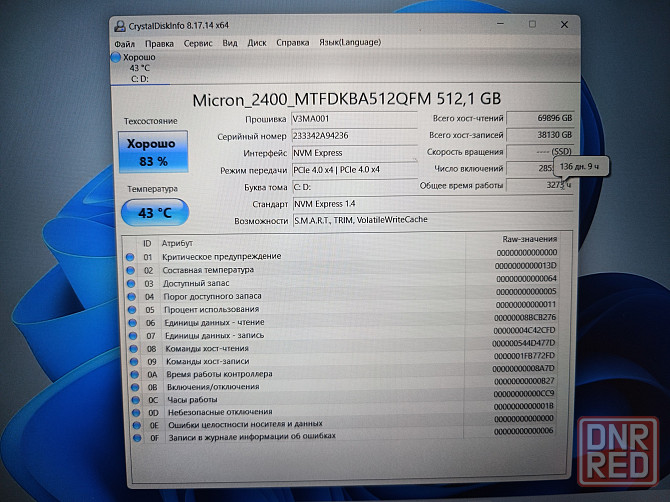Select the Время работы контроллера attribute text
This screenshot has height=502, width=670.
[x=220, y=374]
